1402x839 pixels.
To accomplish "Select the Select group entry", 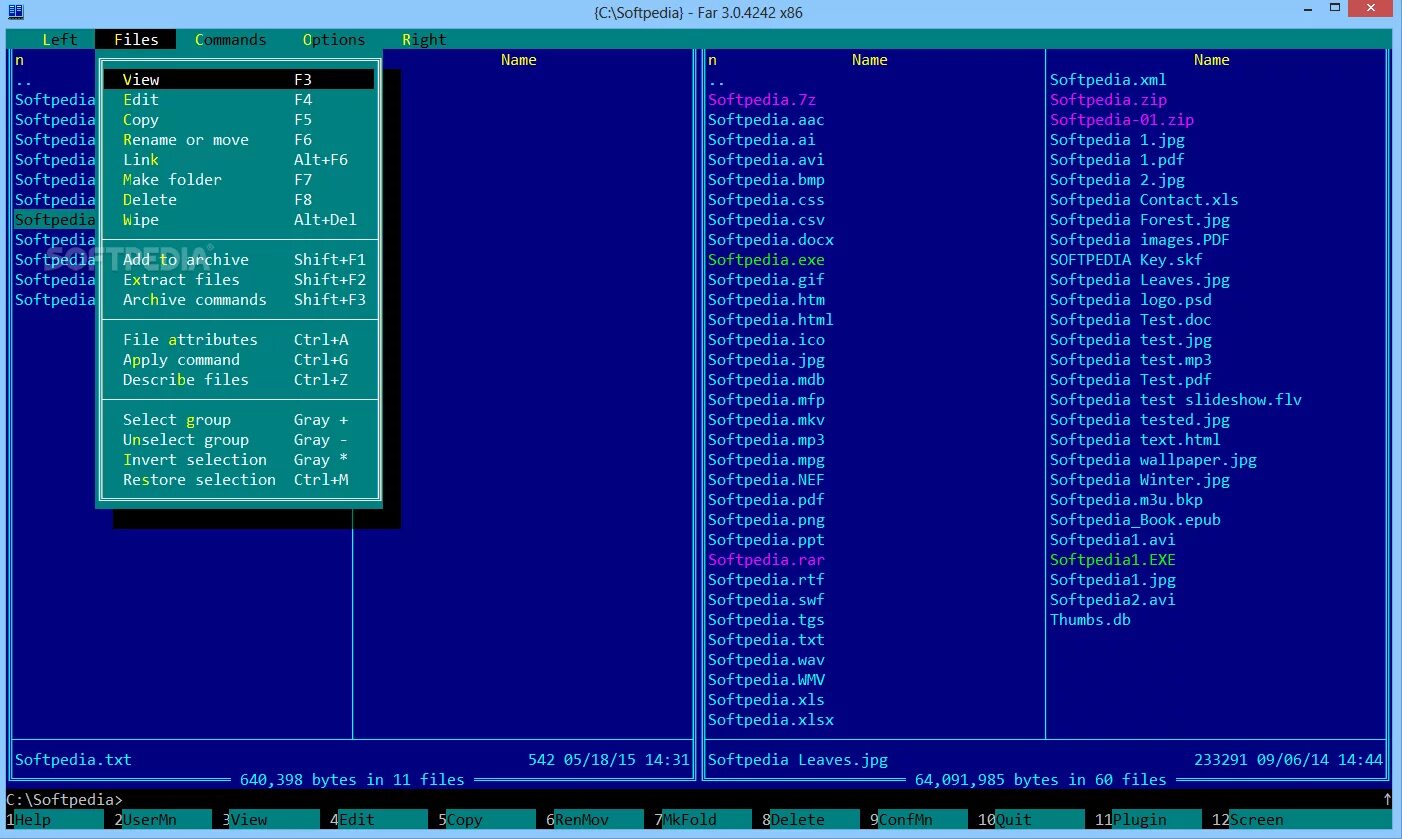I will (x=239, y=420).
